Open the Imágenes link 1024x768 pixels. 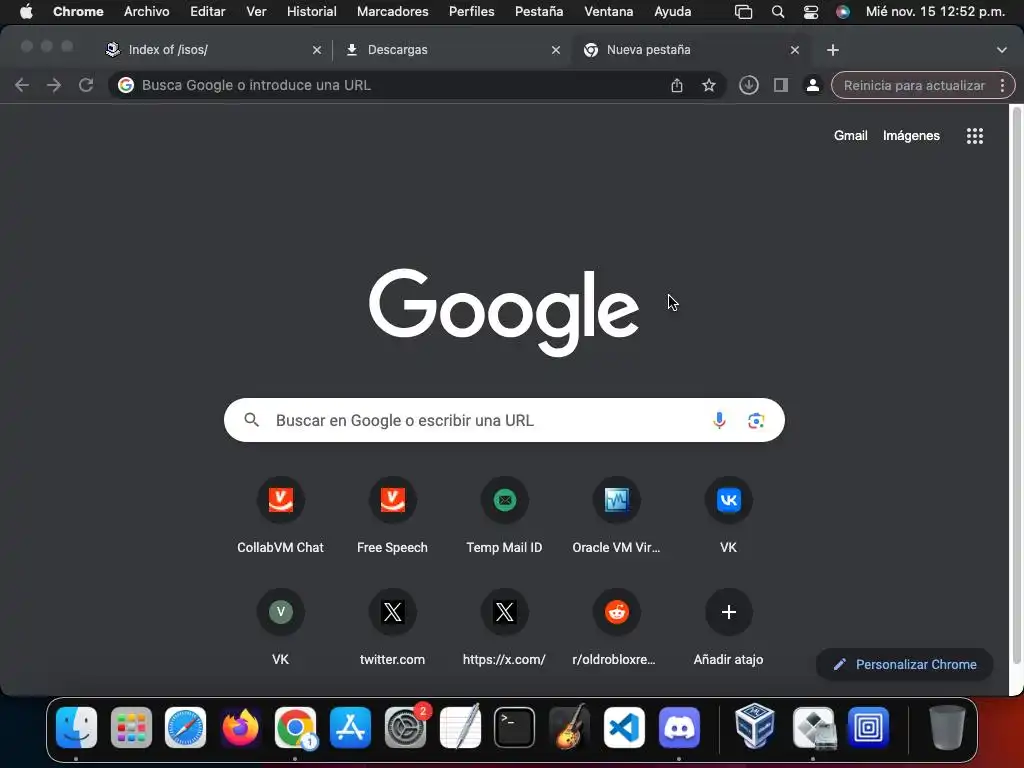point(911,136)
